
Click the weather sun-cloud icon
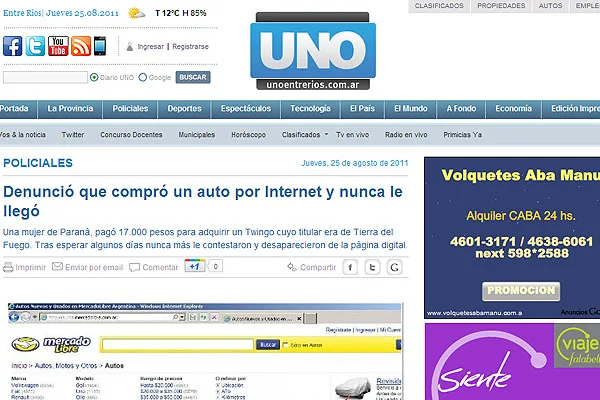137,13
